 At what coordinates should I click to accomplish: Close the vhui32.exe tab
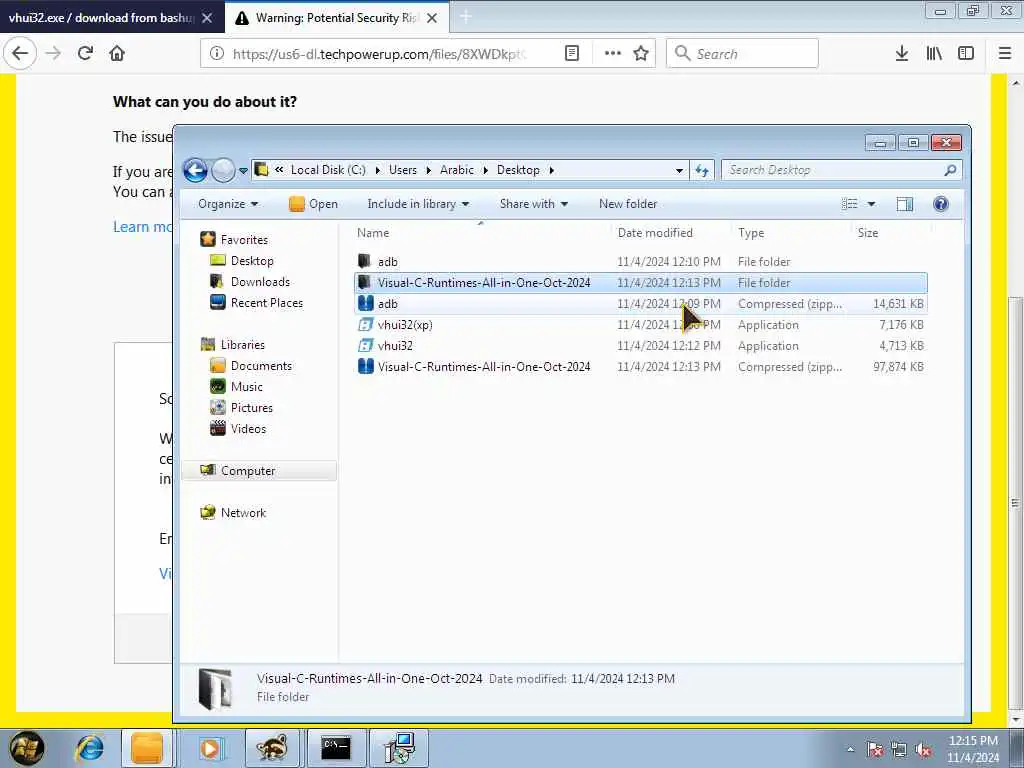[207, 18]
